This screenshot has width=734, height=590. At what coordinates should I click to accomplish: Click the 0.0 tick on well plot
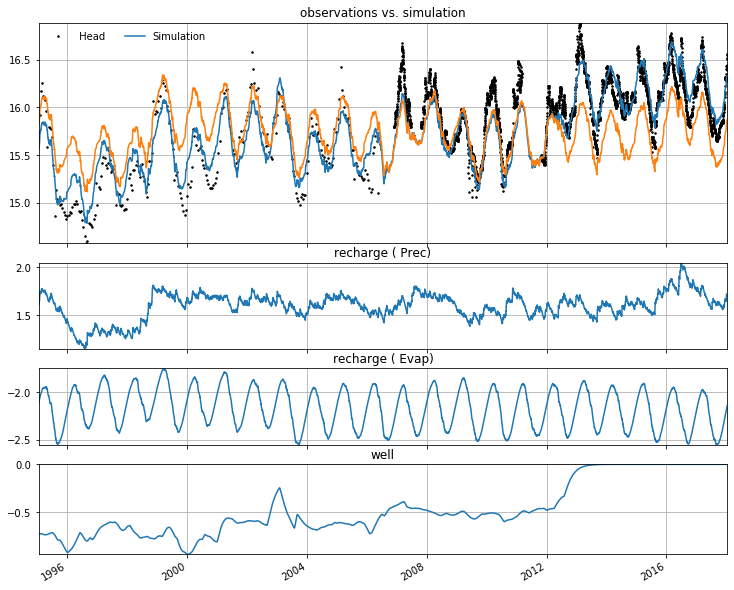[23, 465]
